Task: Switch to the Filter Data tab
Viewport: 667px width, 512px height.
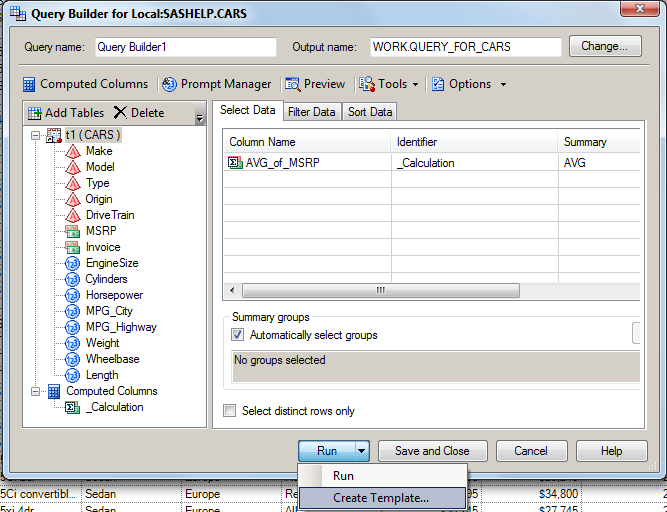Action: point(312,112)
